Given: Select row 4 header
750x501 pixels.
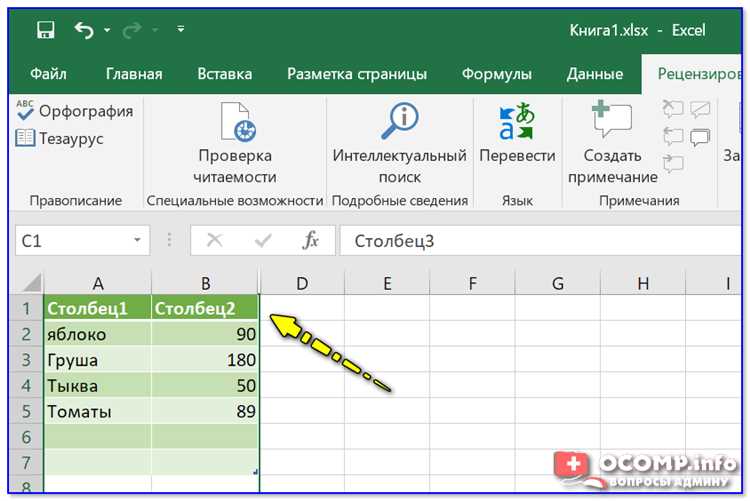Looking at the screenshot, I should [x=26, y=385].
